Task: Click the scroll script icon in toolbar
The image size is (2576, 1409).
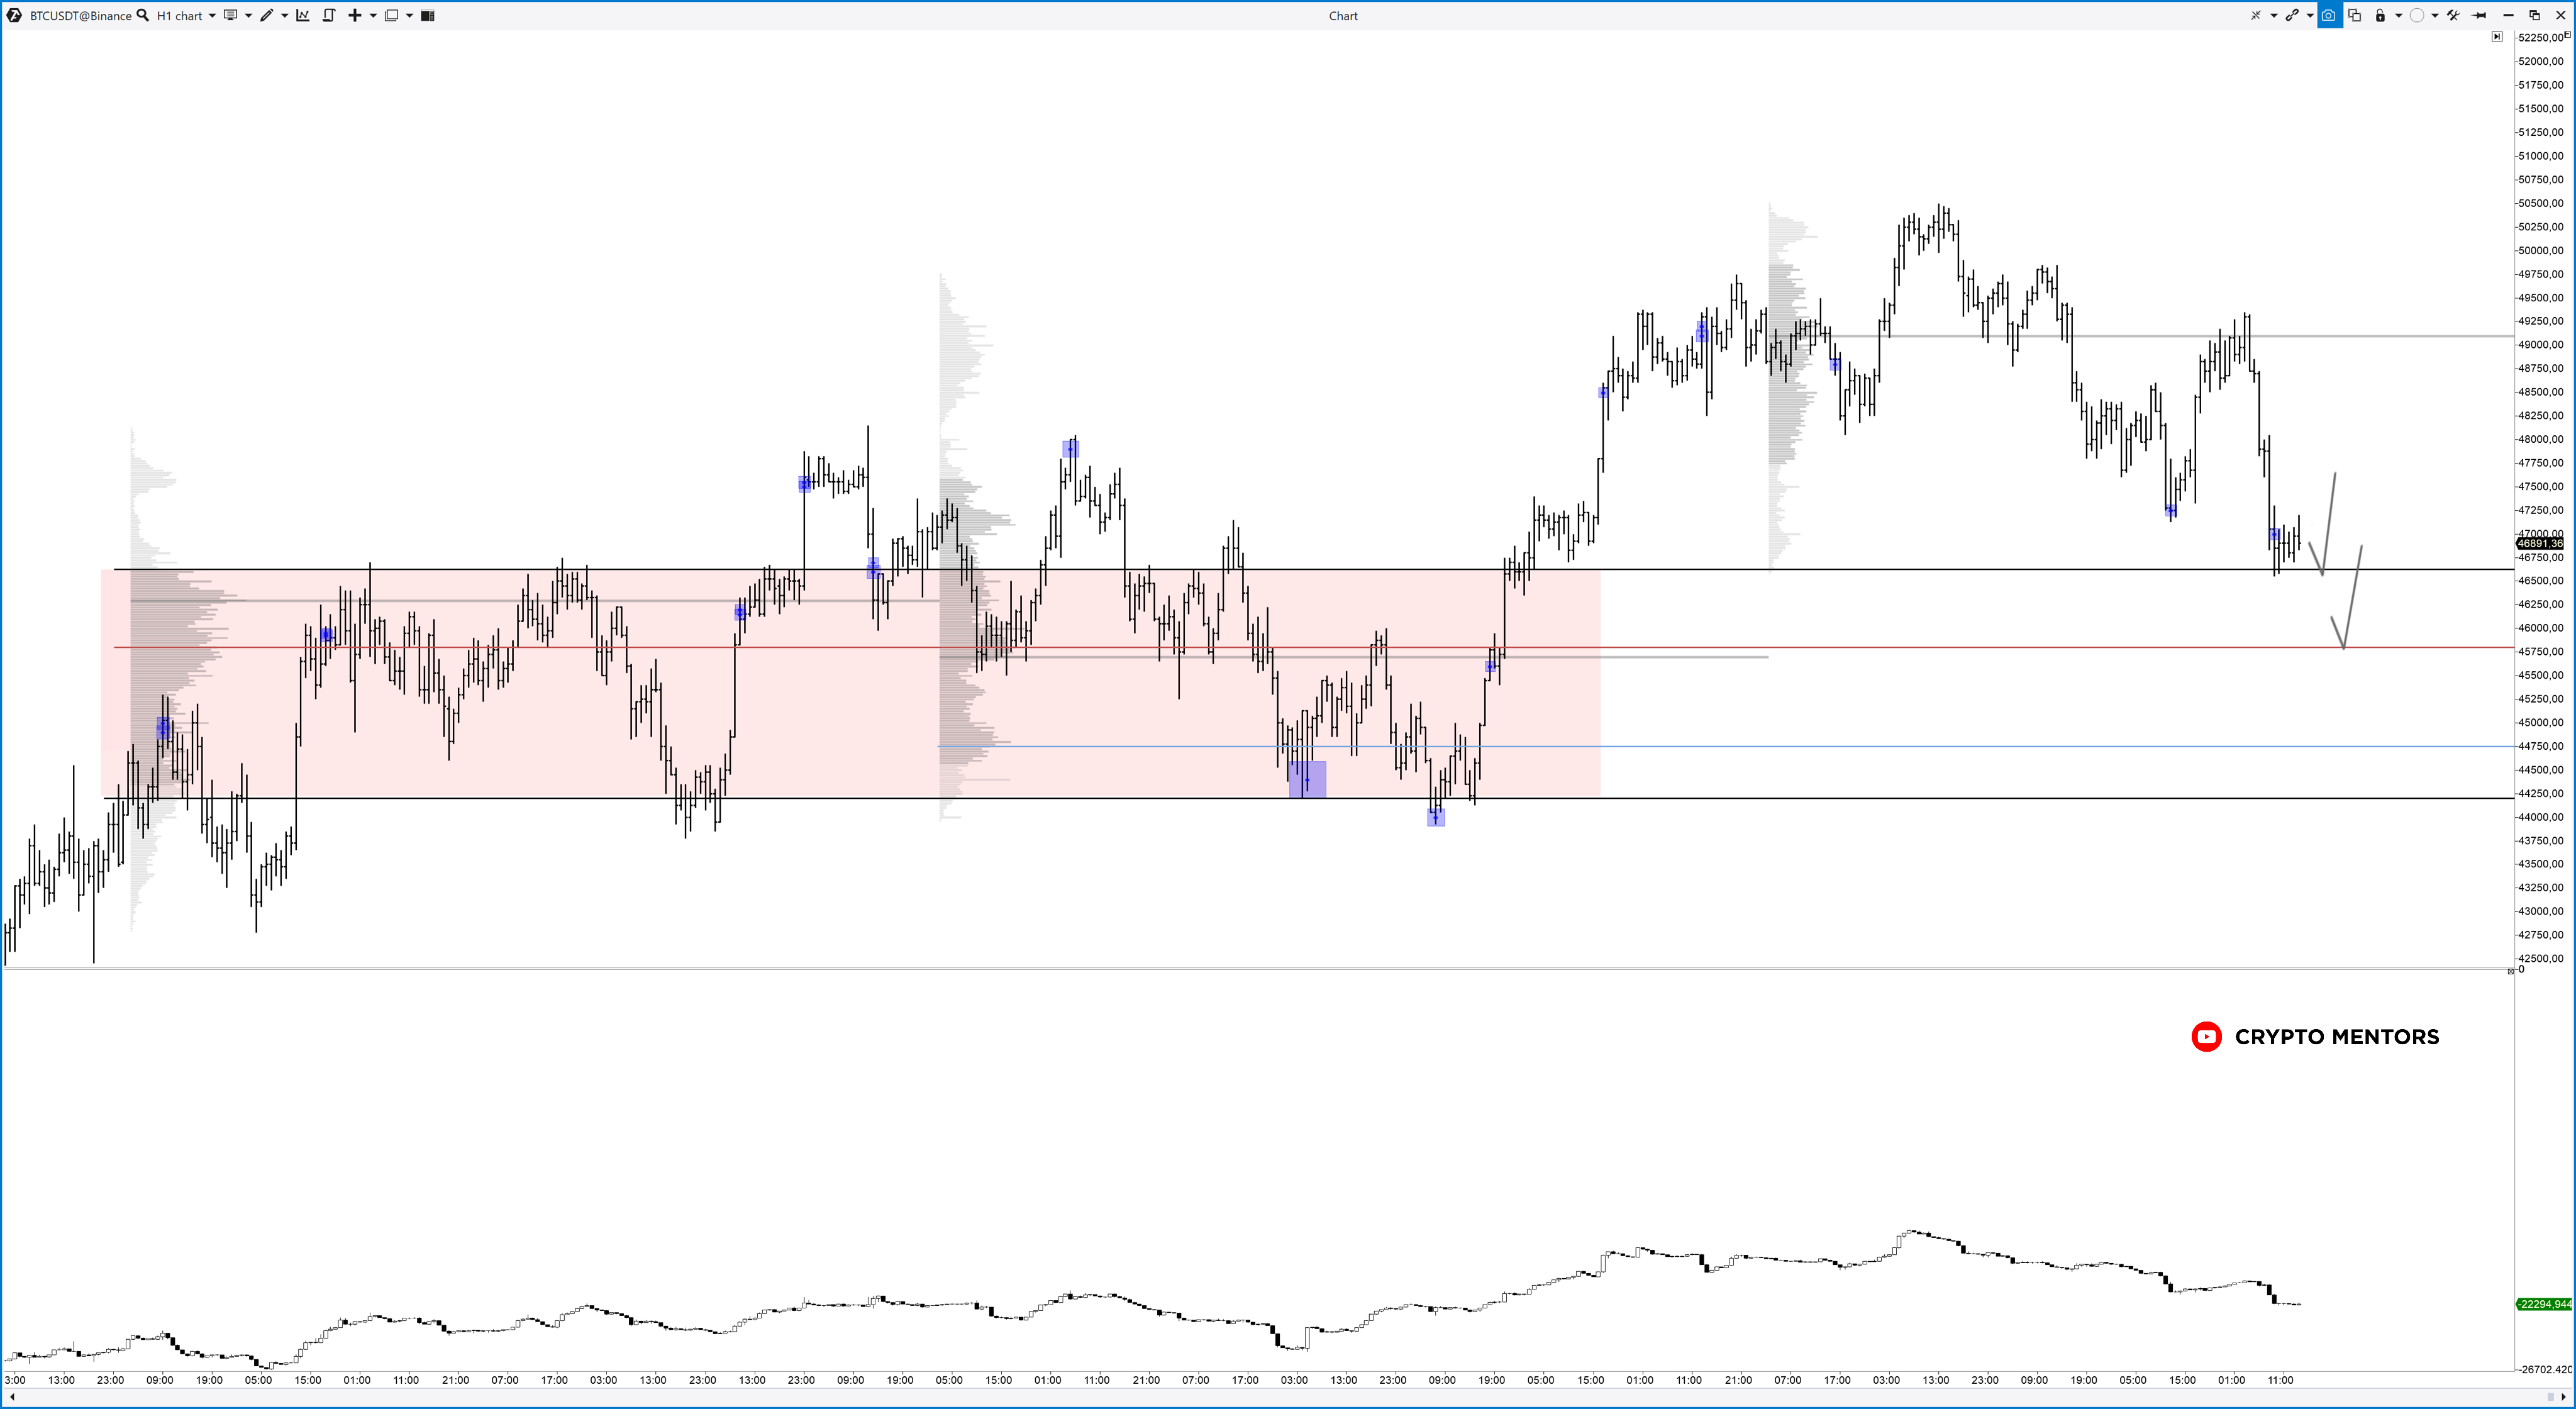Action: [329, 15]
